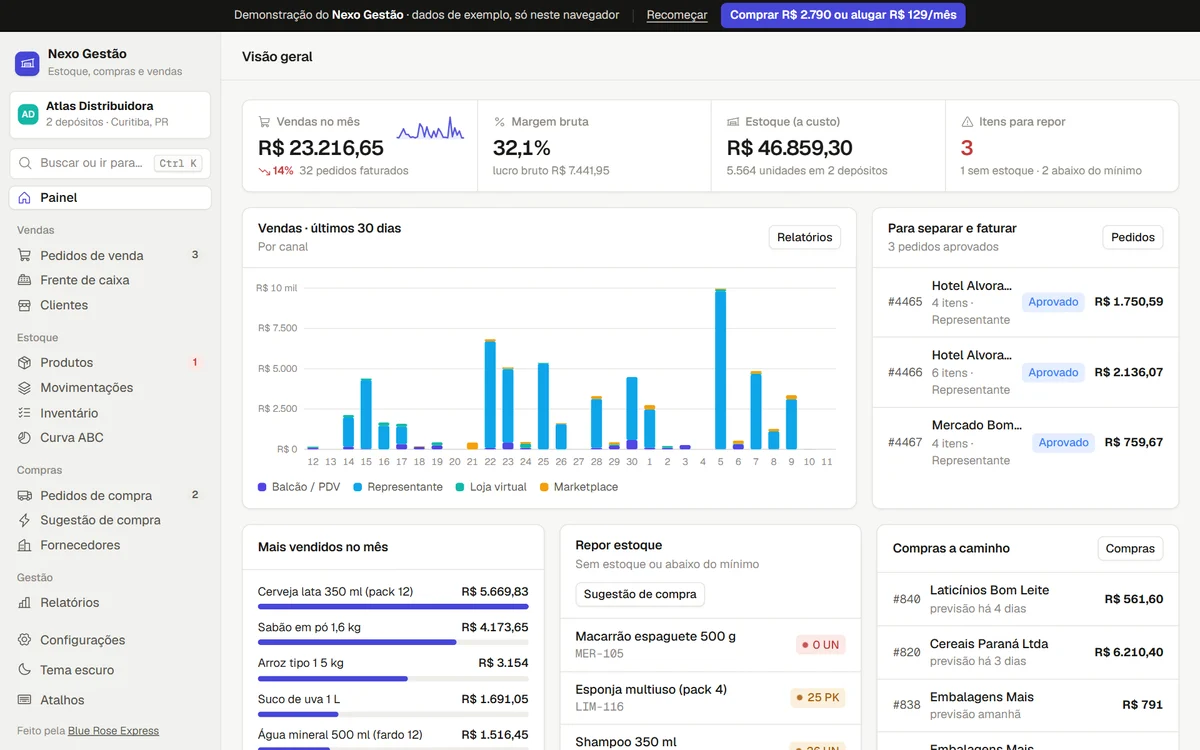Click the chart bar for day 22
The width and height of the screenshot is (1200, 750).
(x=490, y=394)
